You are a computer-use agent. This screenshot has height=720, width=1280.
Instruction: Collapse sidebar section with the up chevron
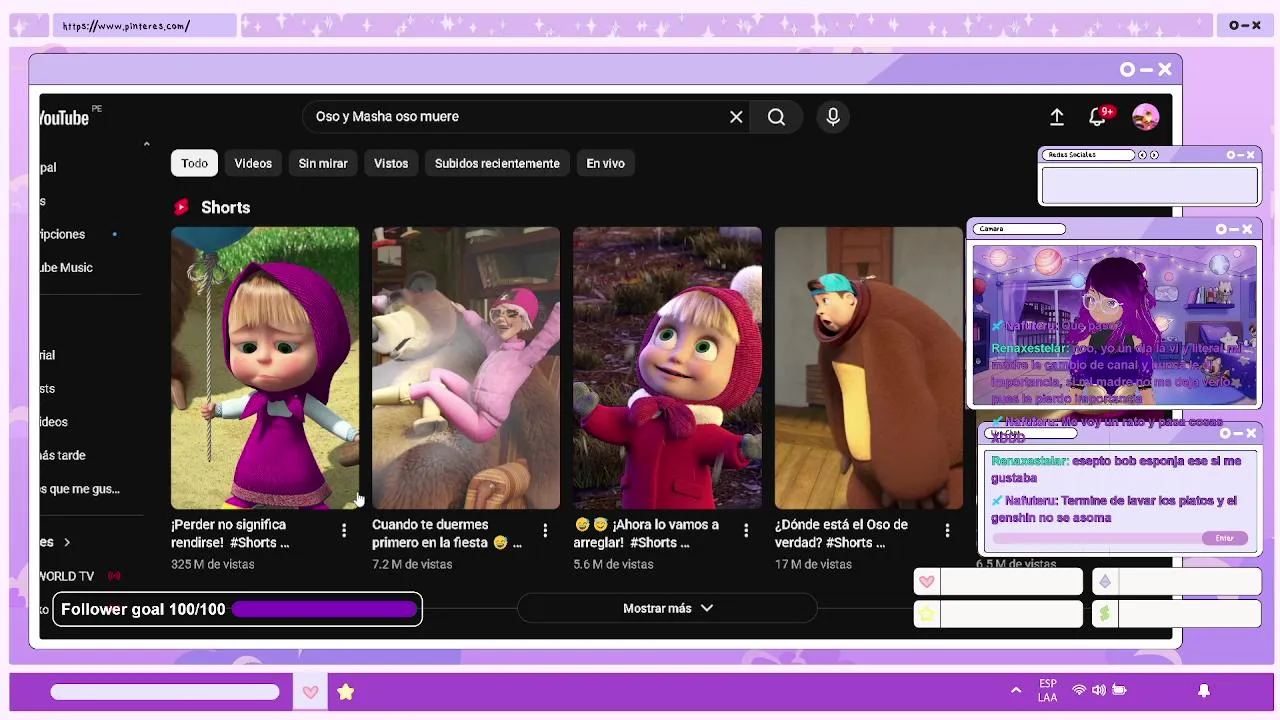(x=146, y=145)
